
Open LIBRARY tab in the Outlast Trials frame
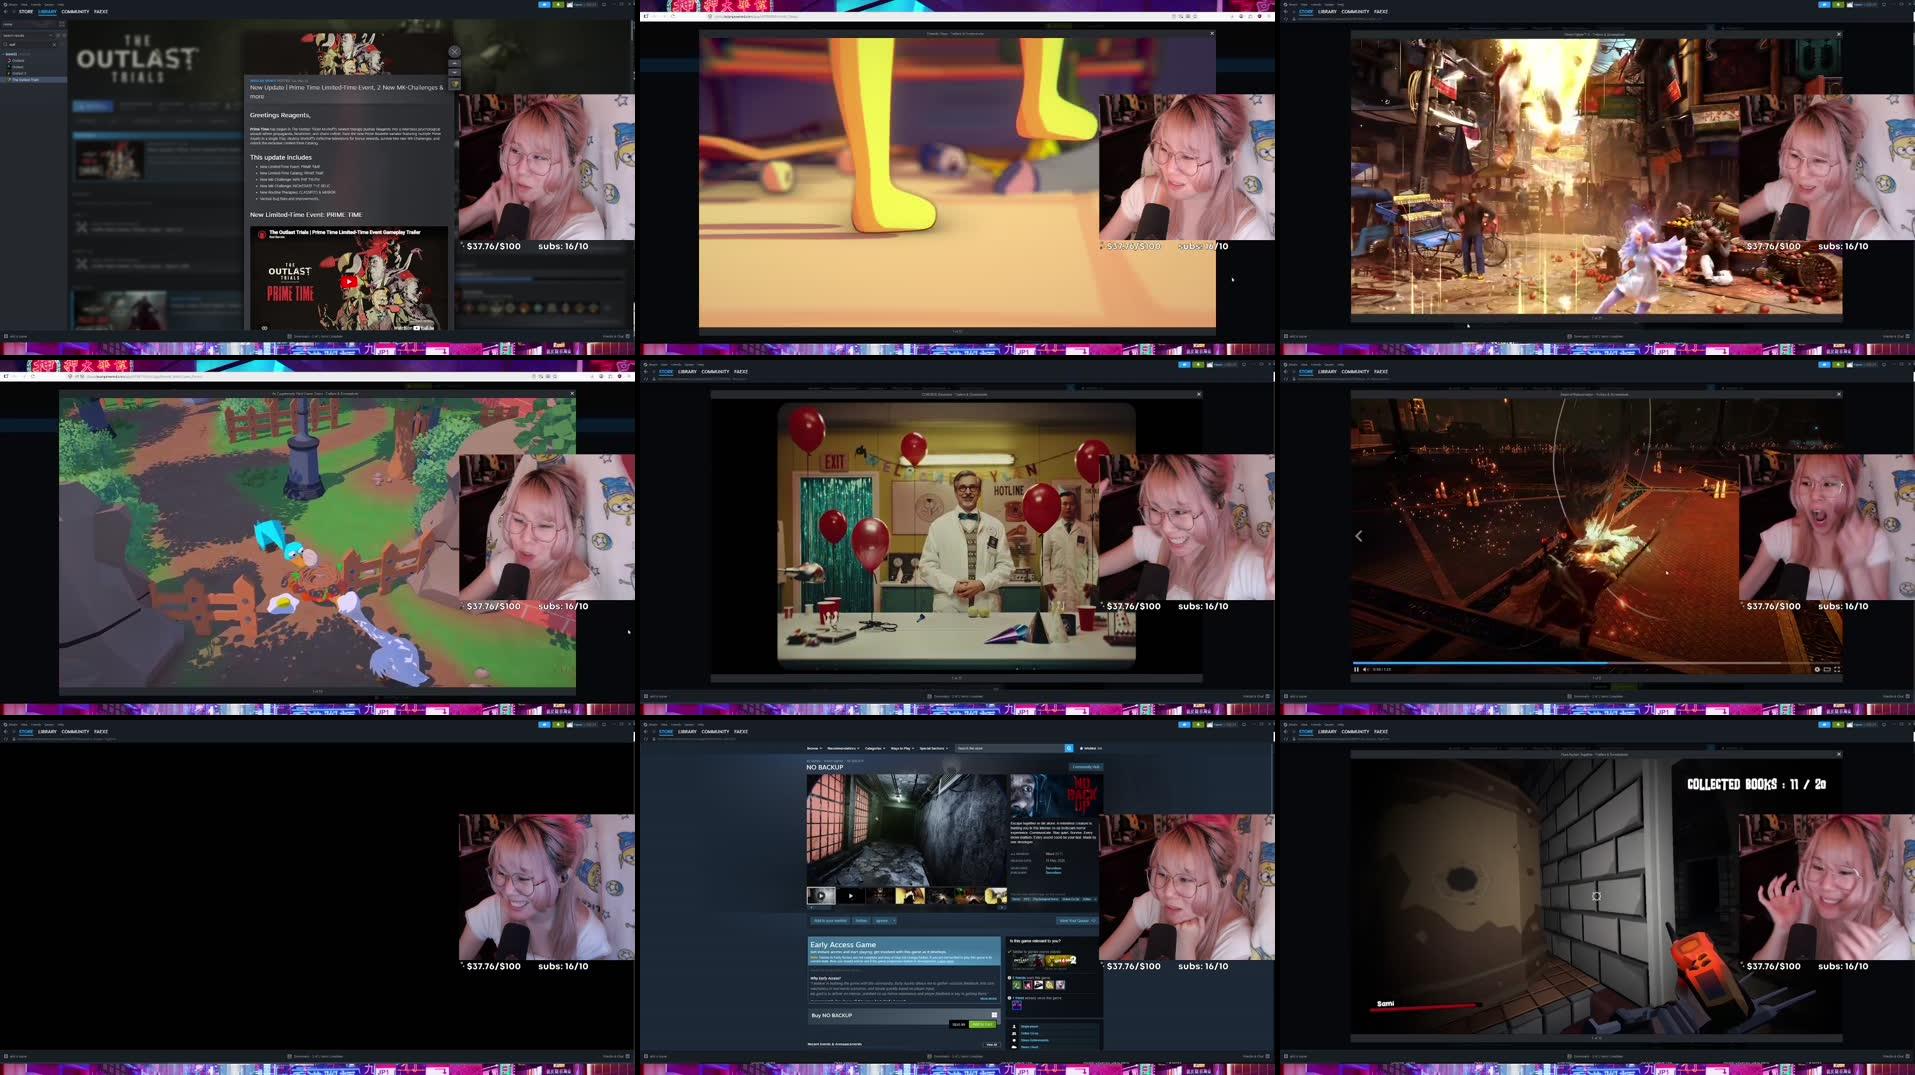tap(47, 12)
